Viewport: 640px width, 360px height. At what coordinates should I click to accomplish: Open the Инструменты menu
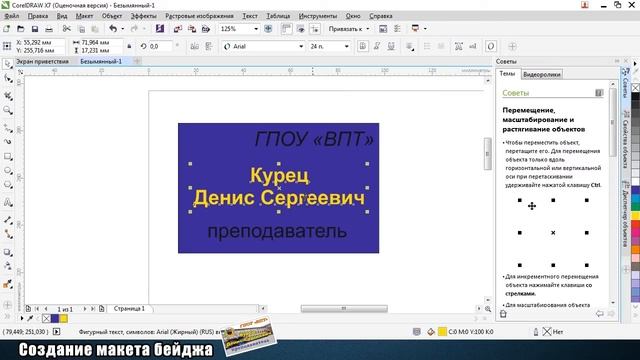coord(318,16)
